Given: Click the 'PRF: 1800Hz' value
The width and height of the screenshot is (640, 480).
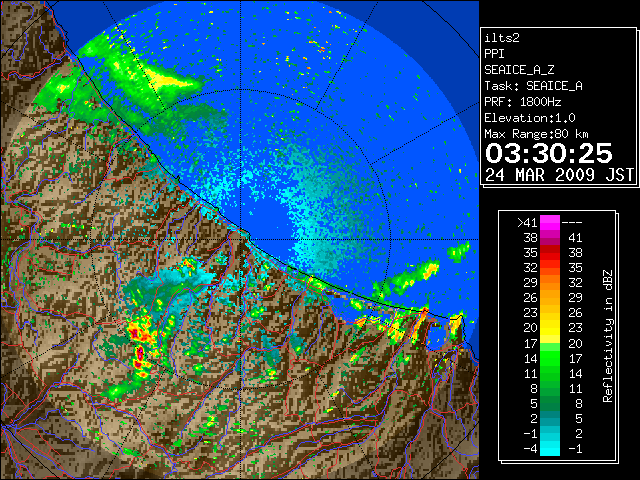Looking at the screenshot, I should pos(522,102).
